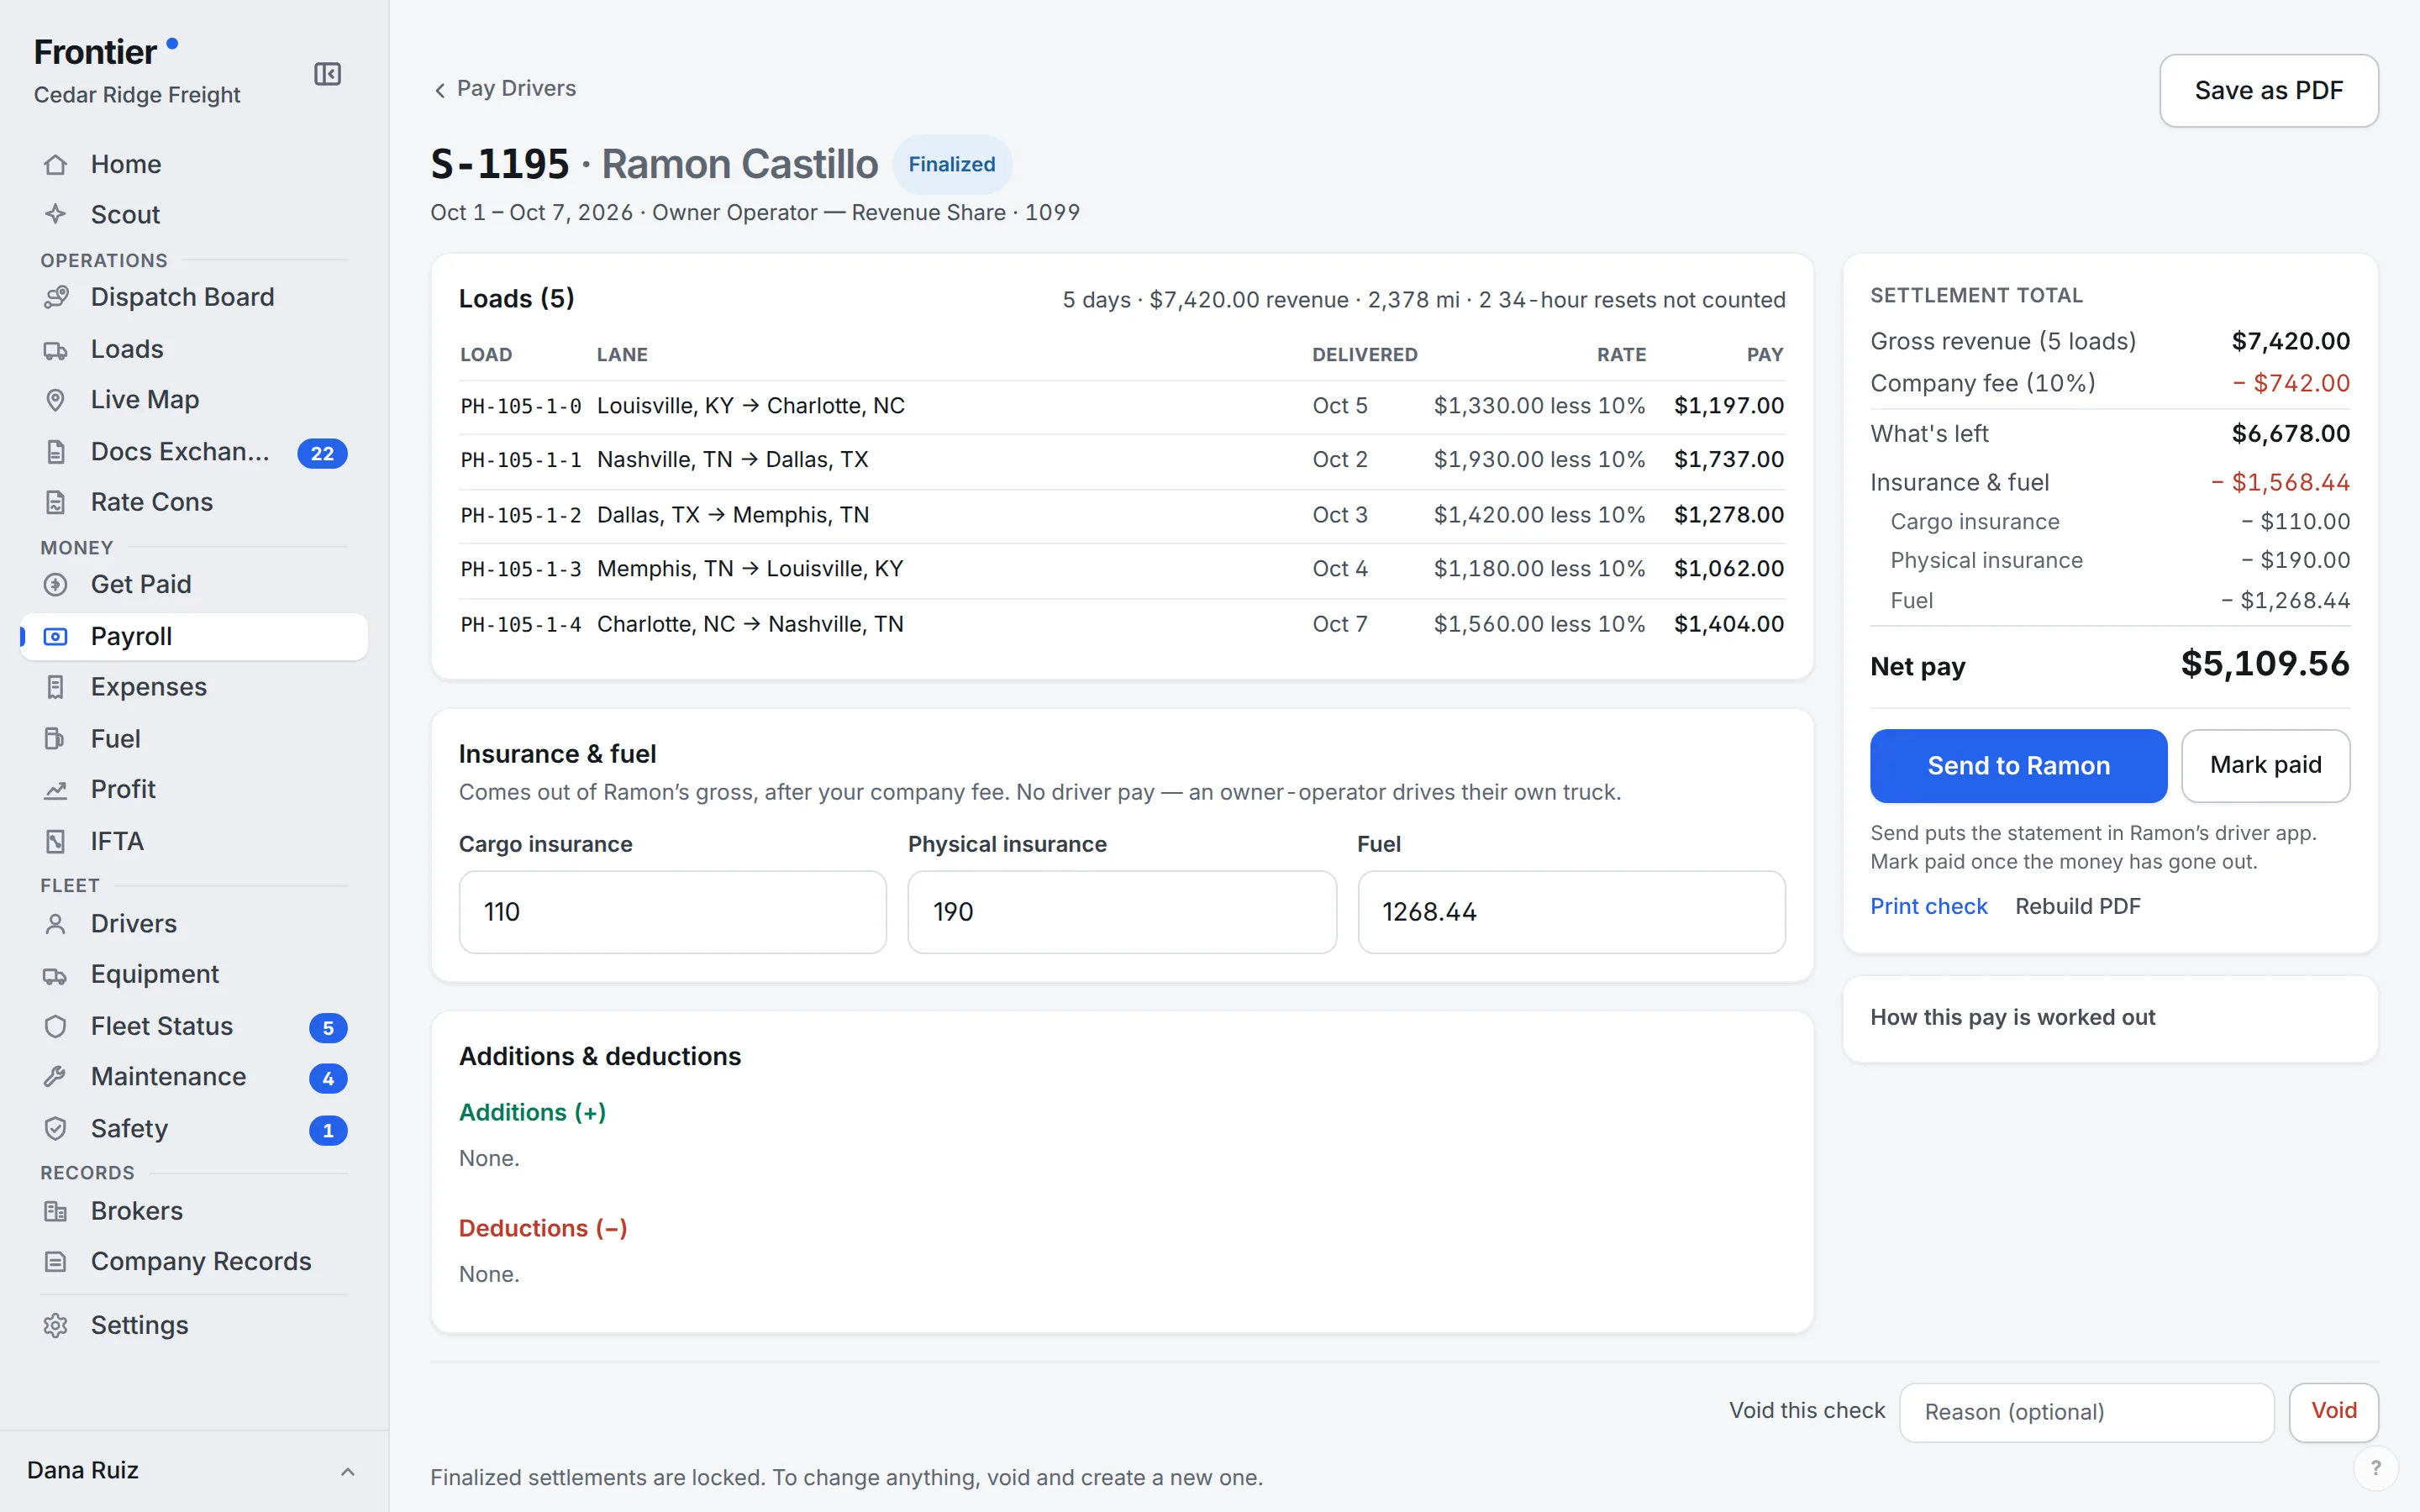Viewport: 2420px width, 1512px height.
Task: Expand the Dana Ruiz user menu
Action: (x=193, y=1470)
